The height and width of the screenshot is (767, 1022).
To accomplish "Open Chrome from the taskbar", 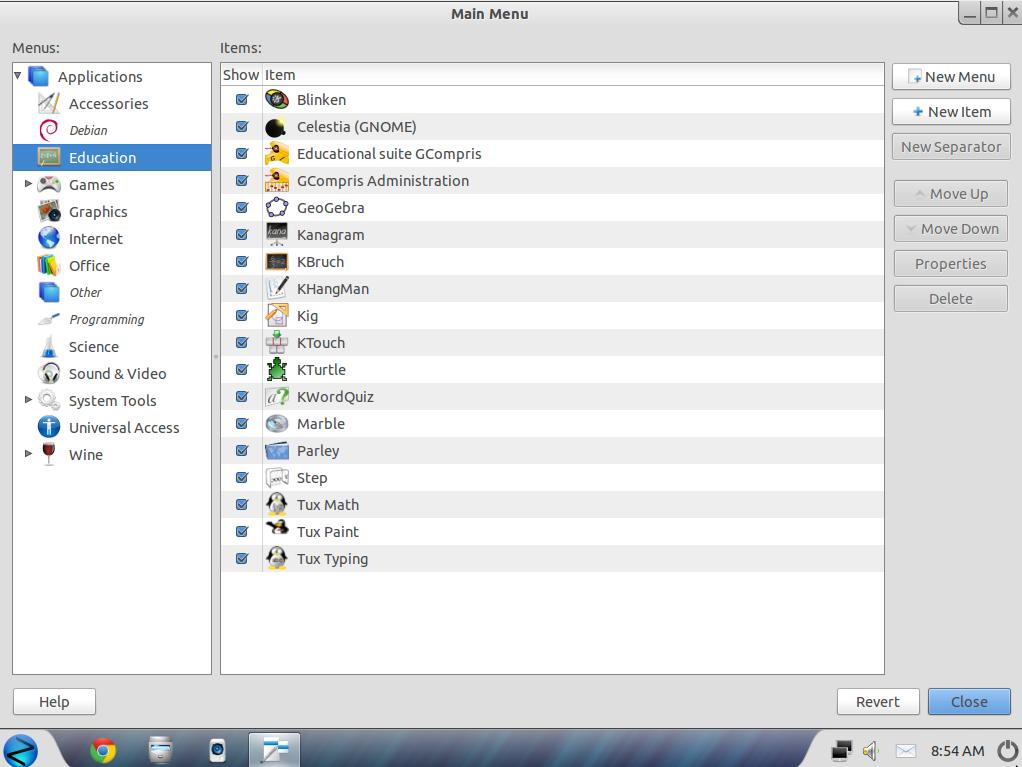I will [102, 750].
